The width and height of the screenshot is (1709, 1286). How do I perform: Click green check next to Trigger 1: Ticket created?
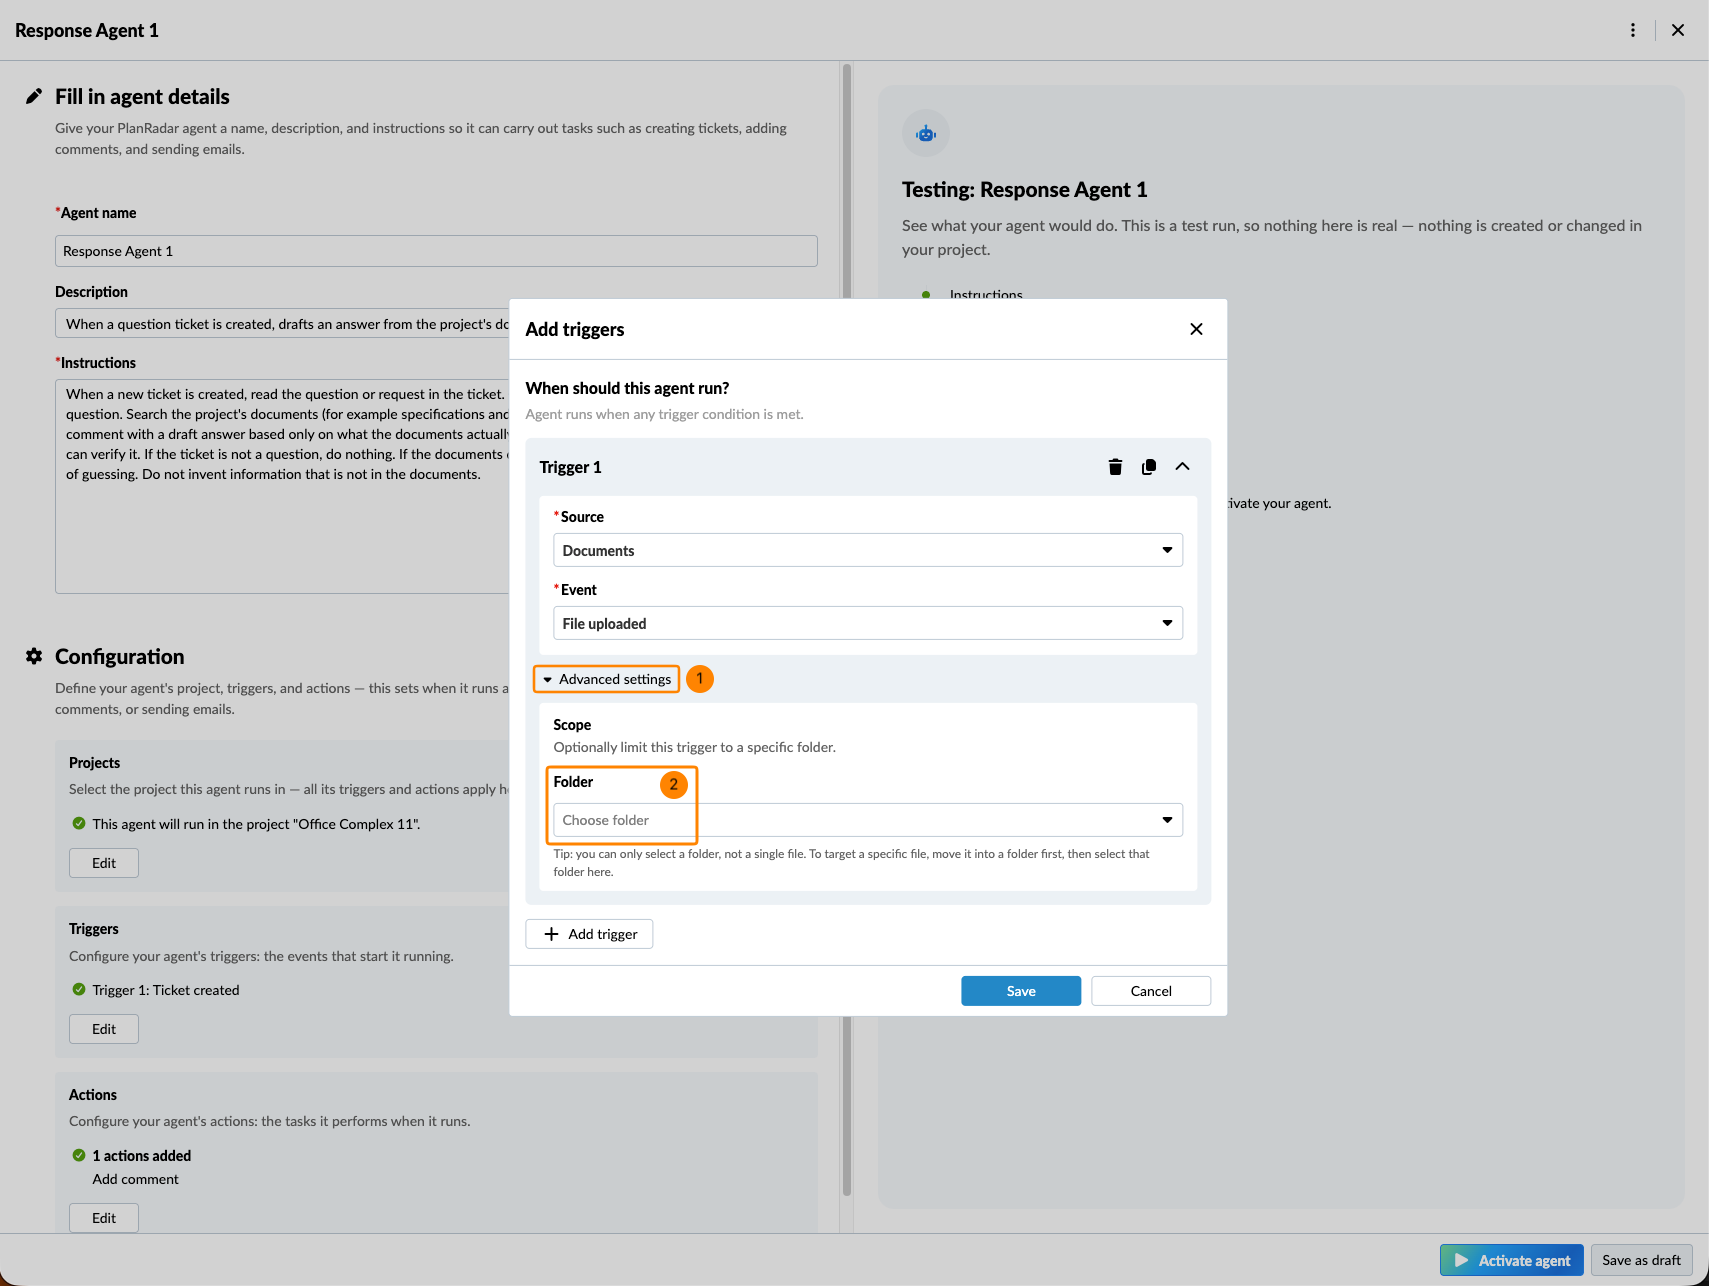79,989
